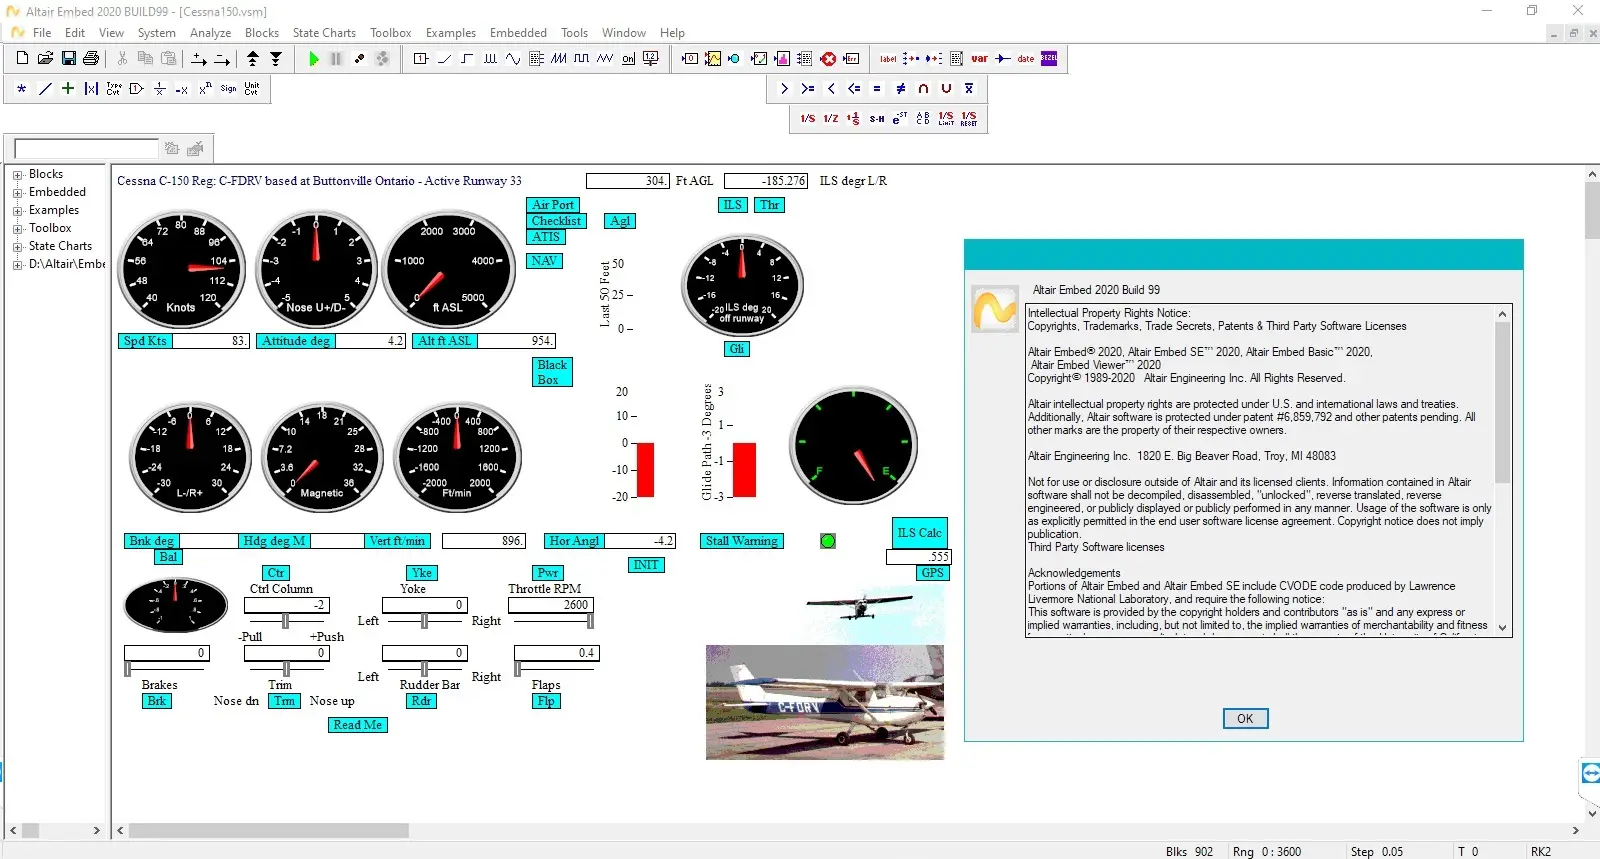Insert a step signal block
The height and width of the screenshot is (859, 1600).
(467, 59)
